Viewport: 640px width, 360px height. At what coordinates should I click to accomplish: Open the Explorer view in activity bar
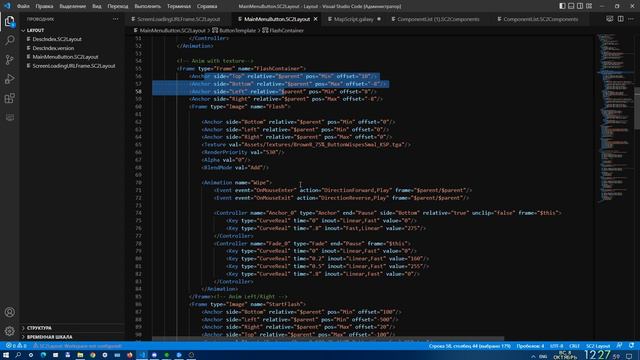[9, 21]
